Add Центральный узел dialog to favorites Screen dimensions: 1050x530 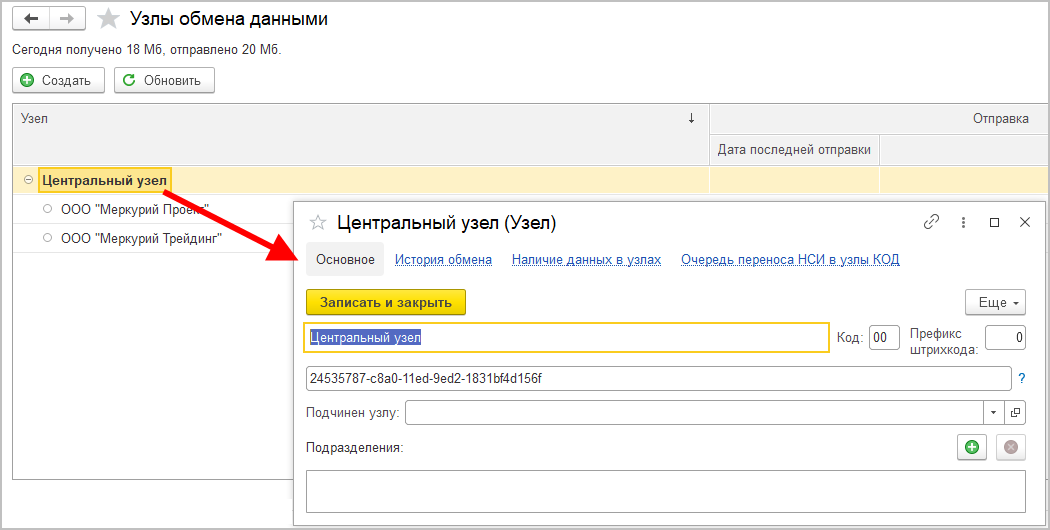pyautogui.click(x=319, y=222)
